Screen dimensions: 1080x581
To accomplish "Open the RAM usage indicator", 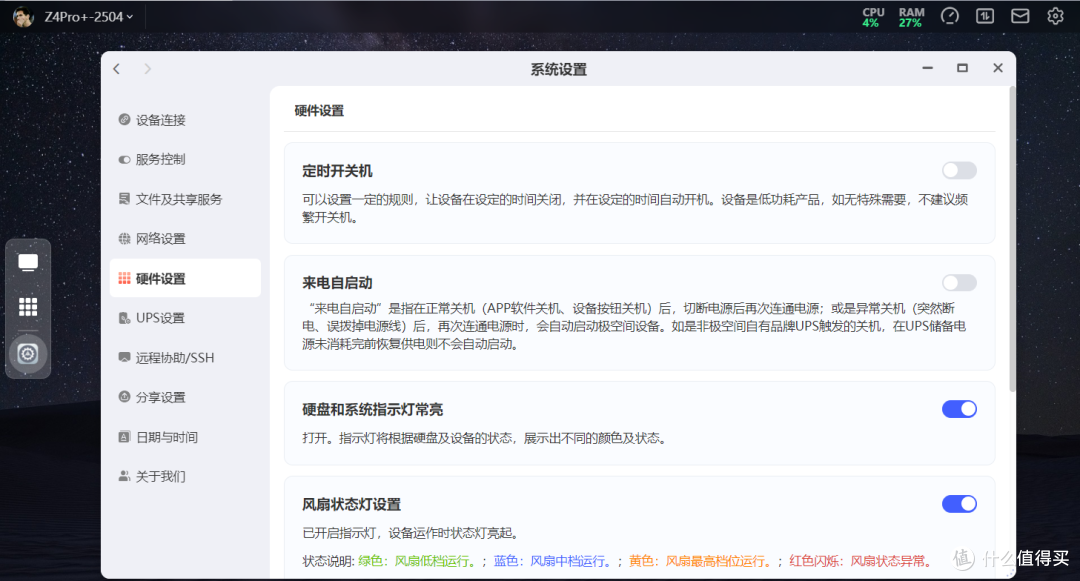I will 911,17.
